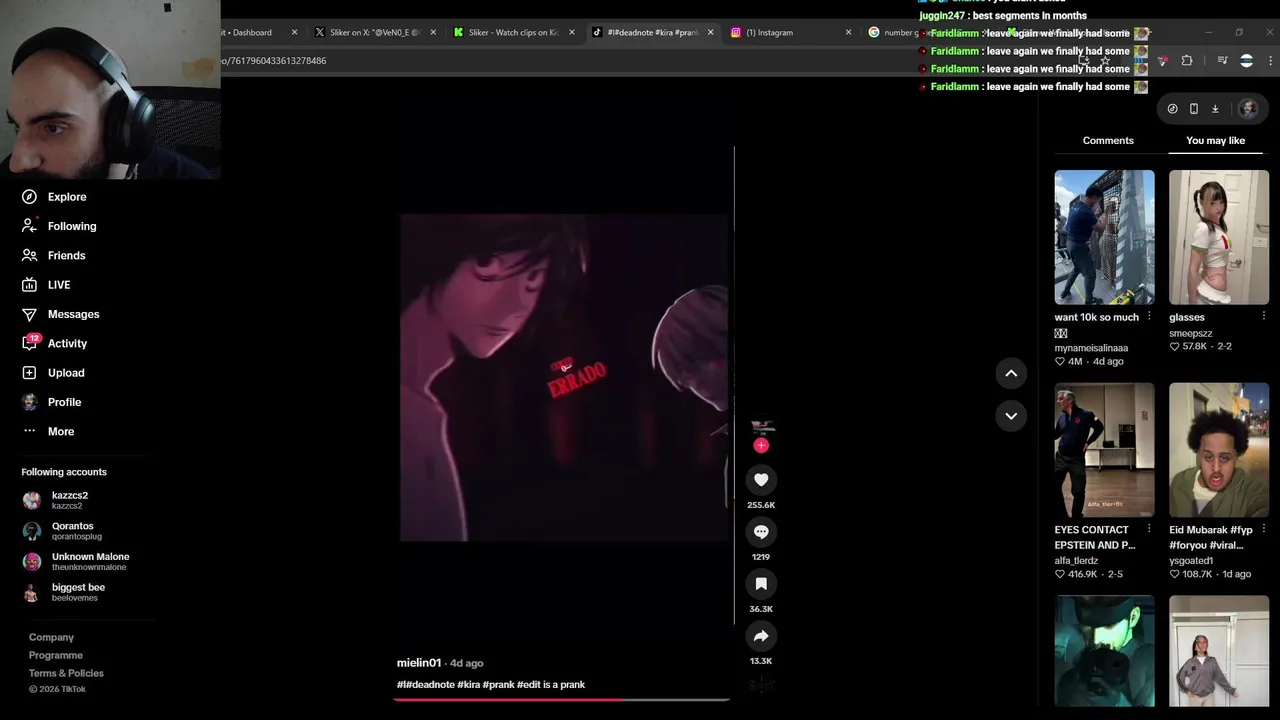Click the get-app phone icon at top right
The width and height of the screenshot is (1280, 720).
[1194, 109]
